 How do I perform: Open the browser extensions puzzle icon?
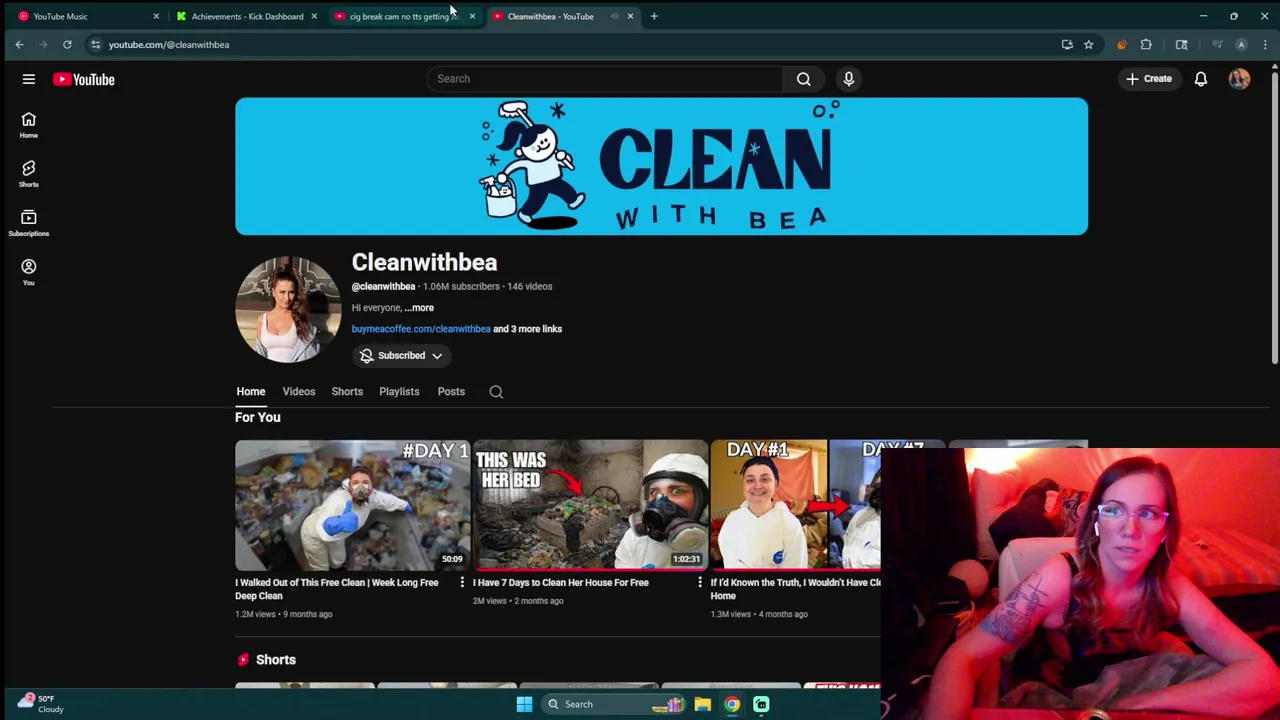click(1146, 44)
